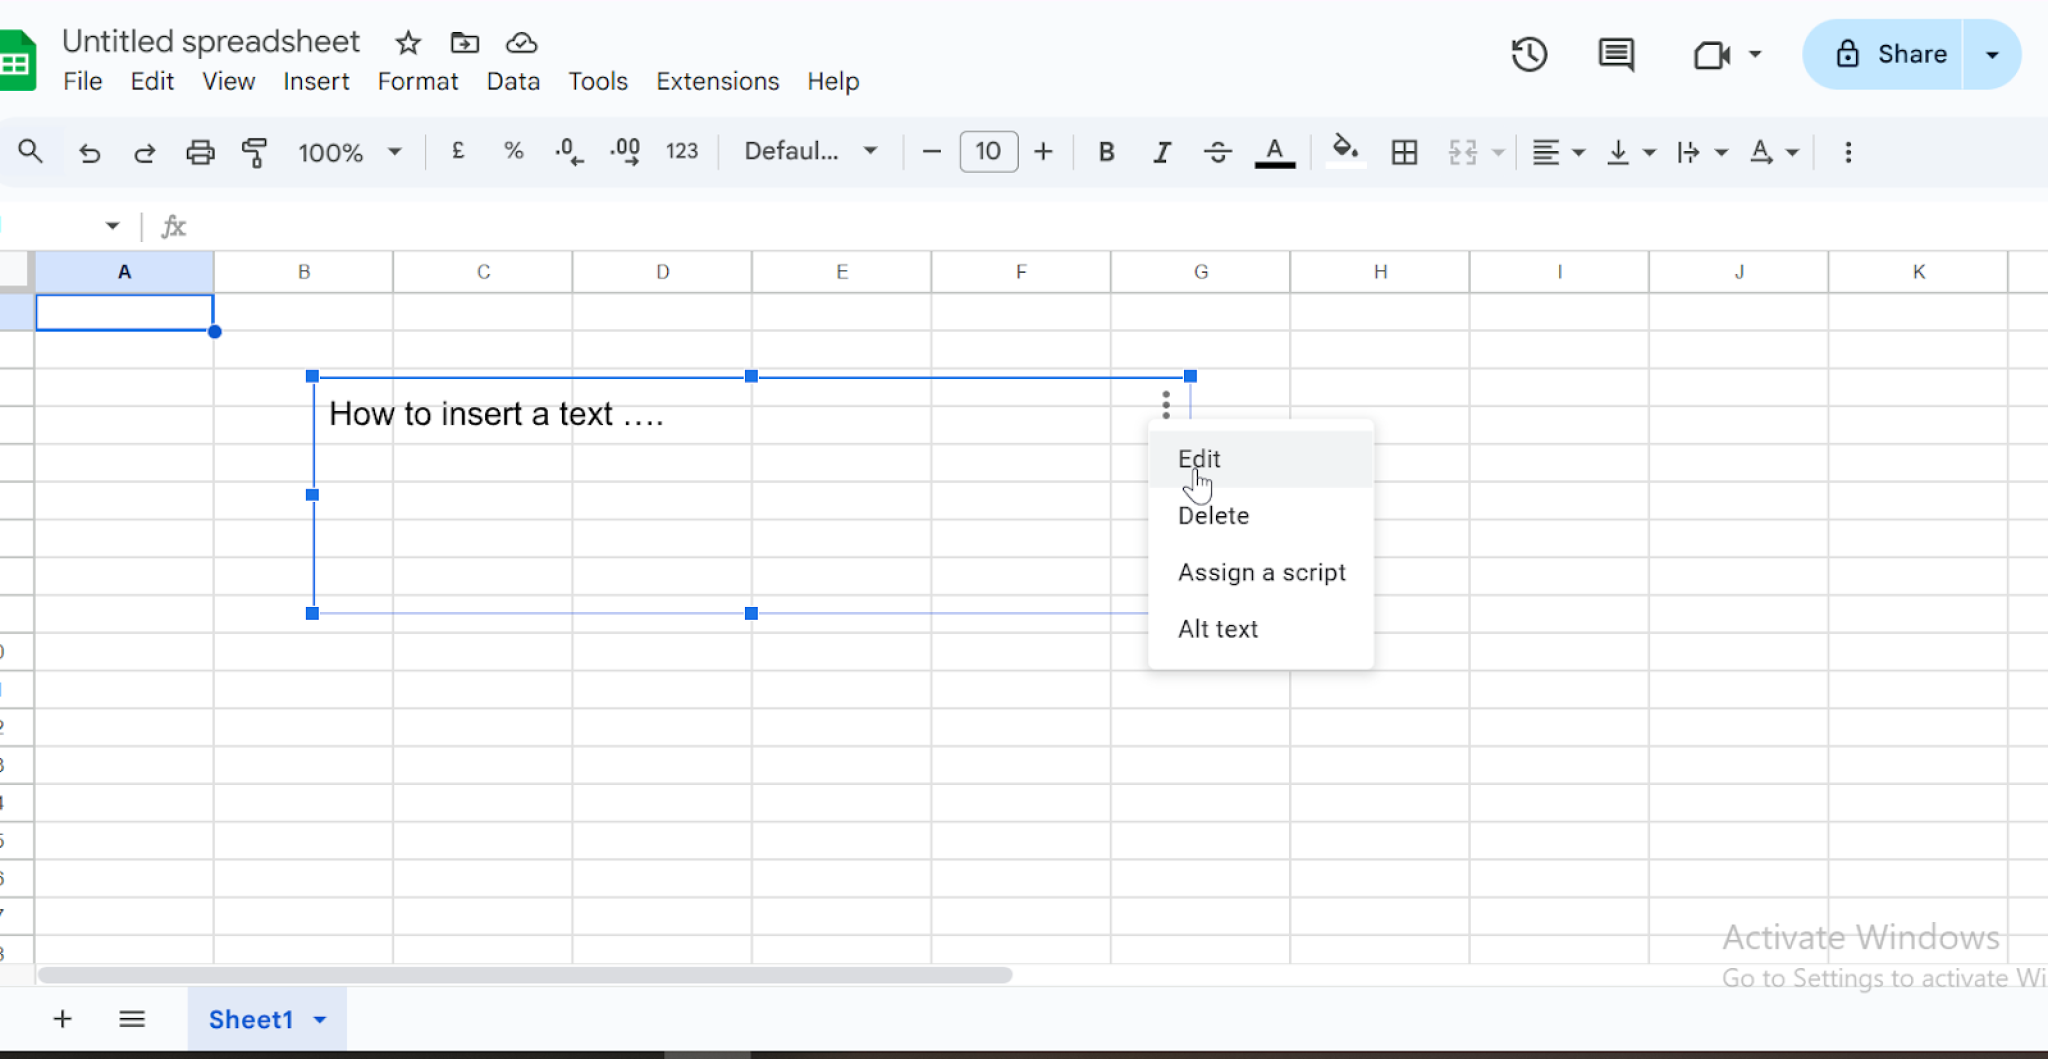Undo the last action
This screenshot has height=1059, width=2048.
90,152
